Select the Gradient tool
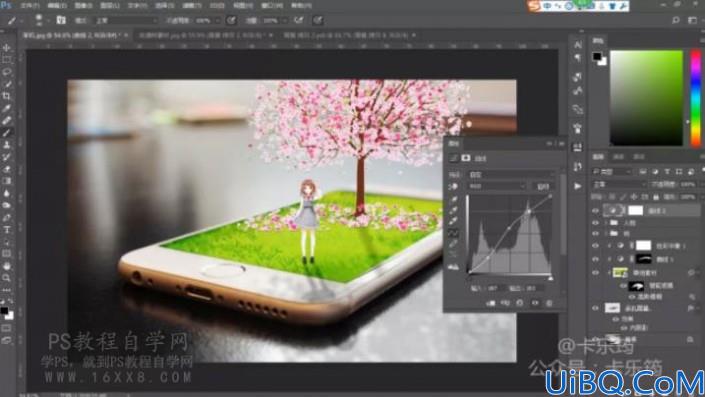 coord(7,181)
